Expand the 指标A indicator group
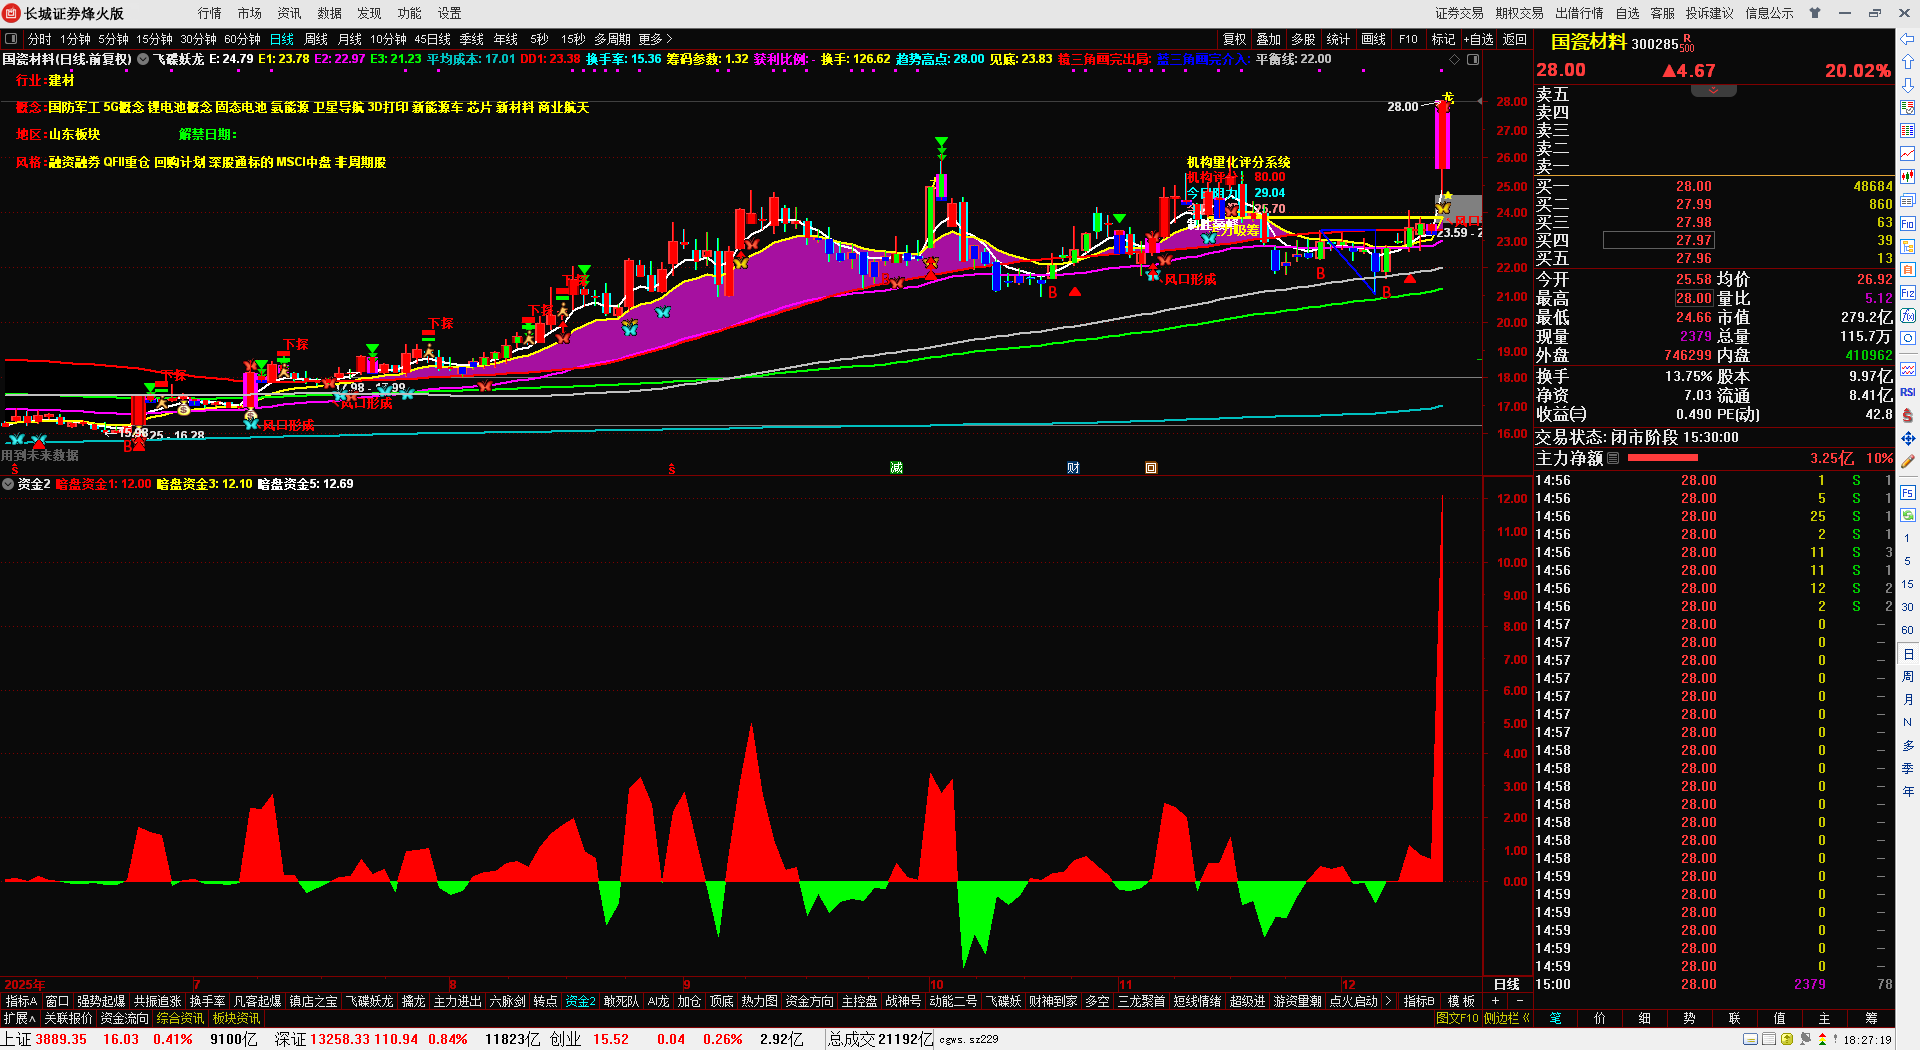Image resolution: width=1920 pixels, height=1050 pixels. pyautogui.click(x=21, y=1001)
